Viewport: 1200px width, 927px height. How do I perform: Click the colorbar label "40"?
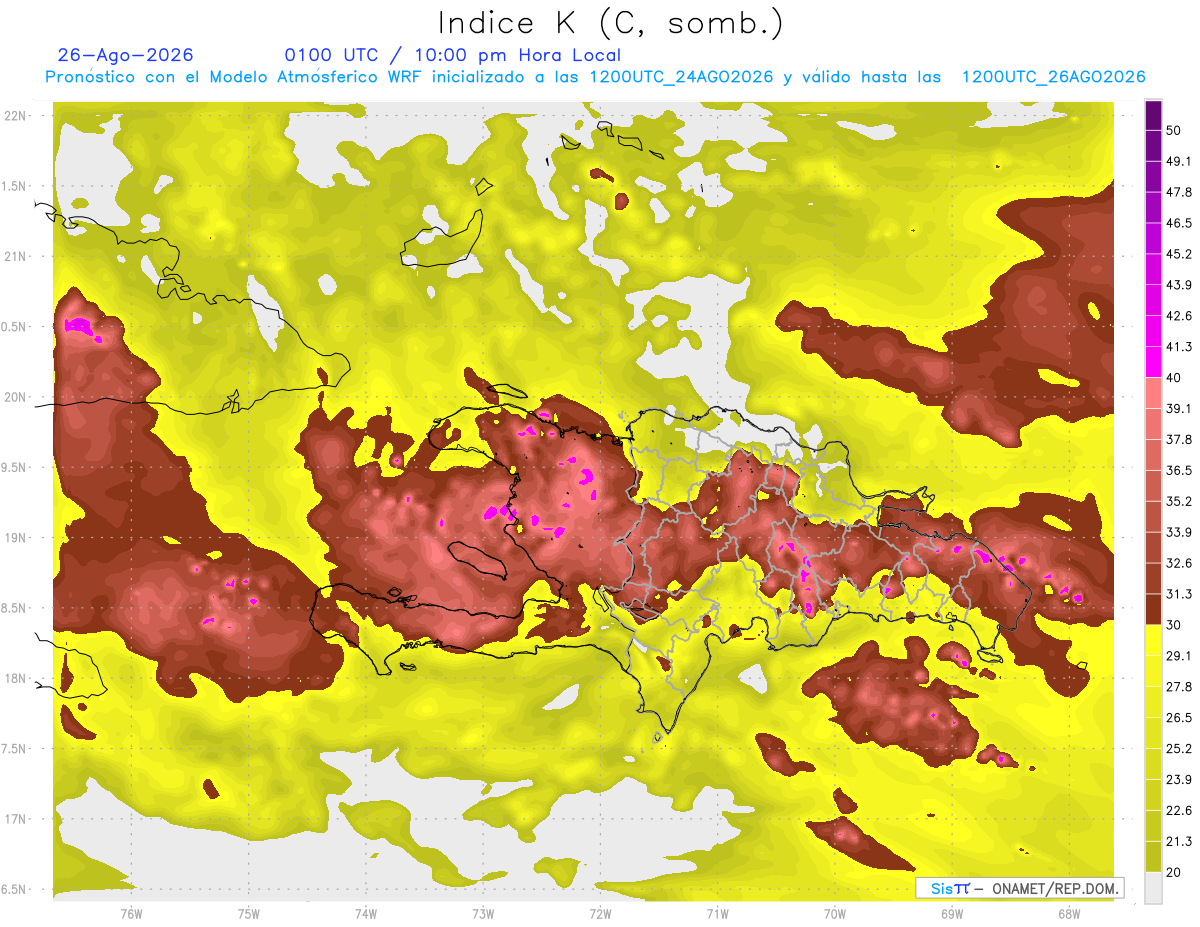(1174, 378)
